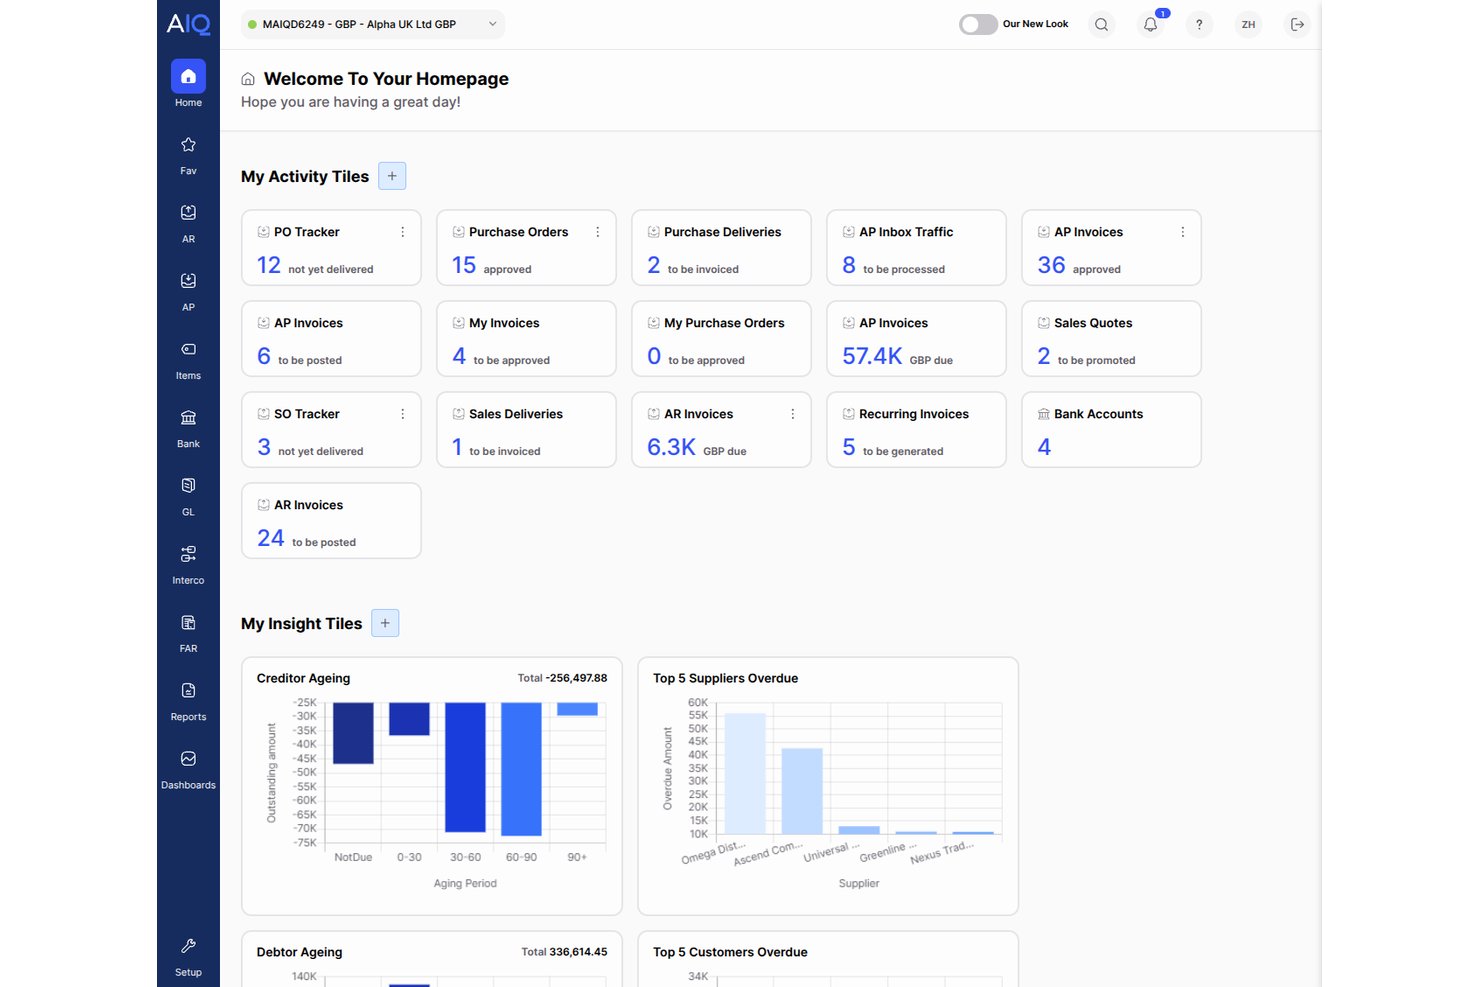Open AR Invoices 24 to be posted

coord(331,521)
